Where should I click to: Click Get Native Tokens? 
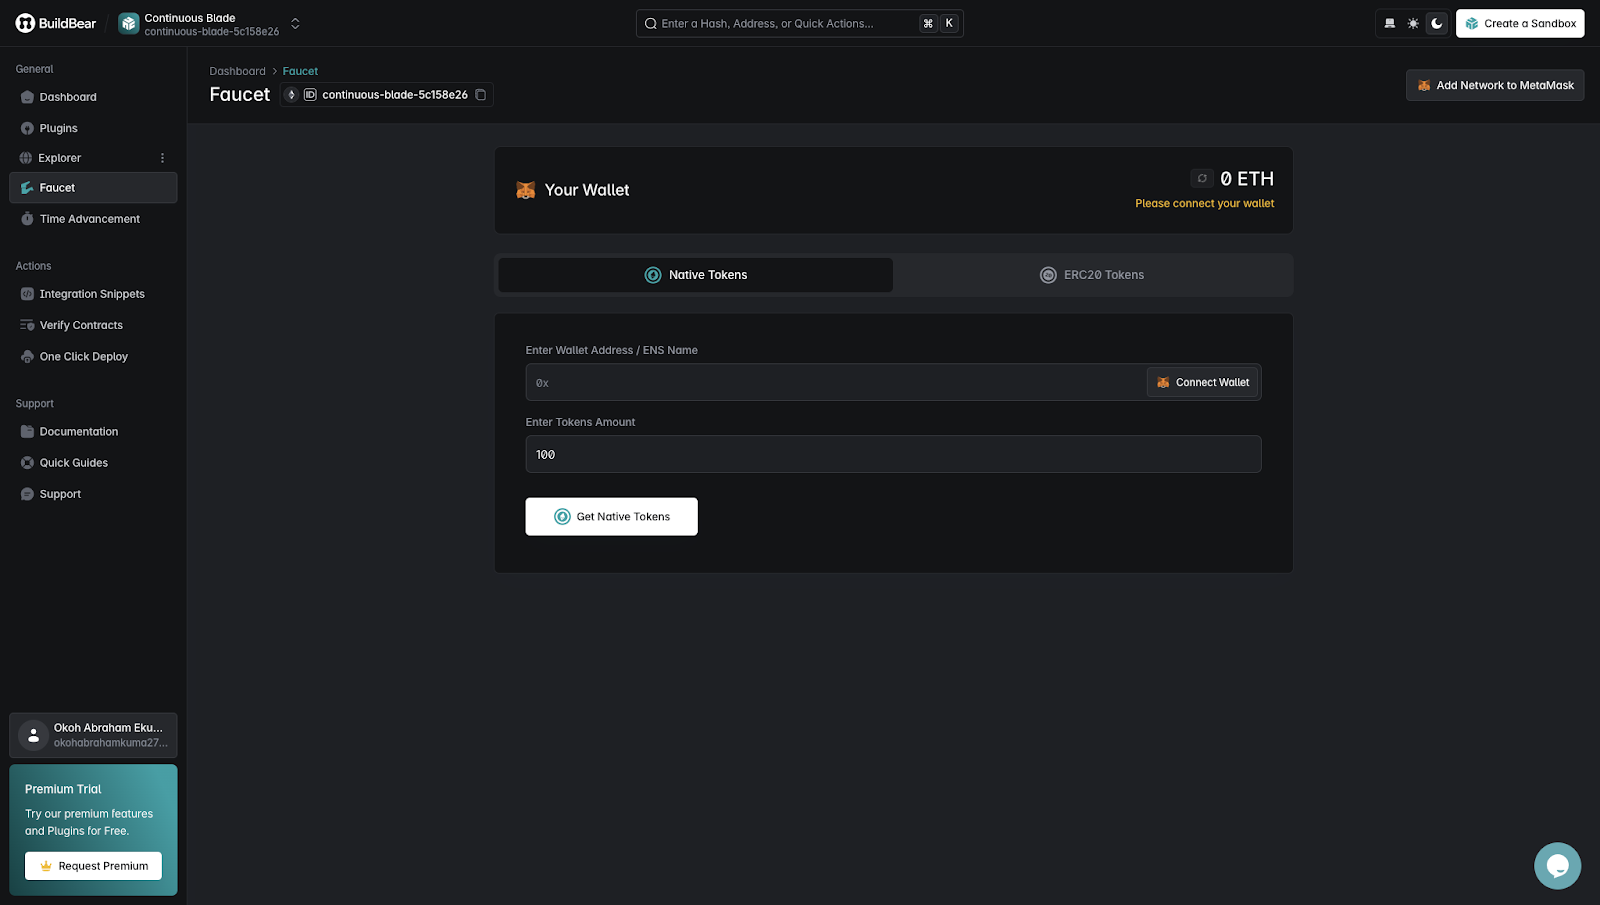[x=611, y=517]
